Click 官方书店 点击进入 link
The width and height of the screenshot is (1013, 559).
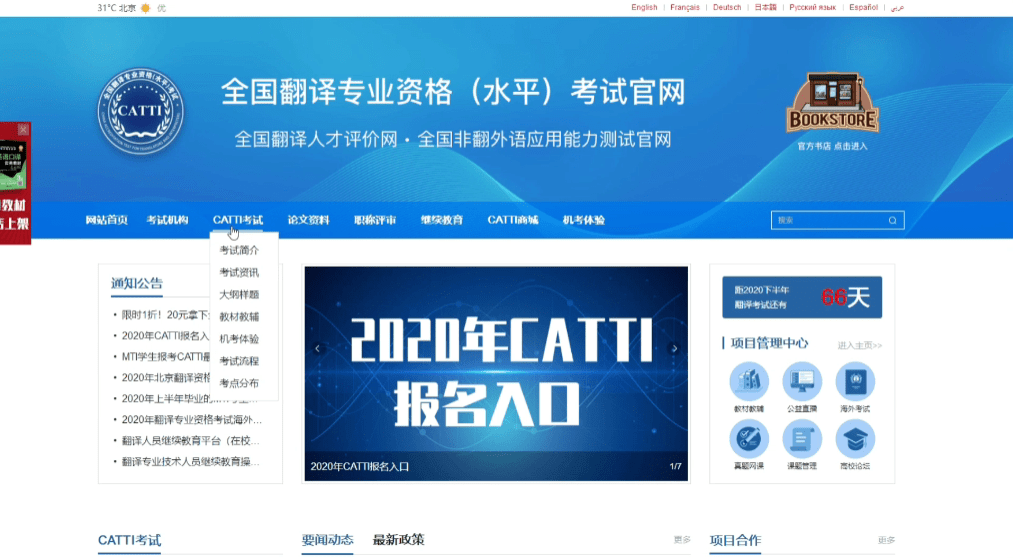click(x=832, y=146)
